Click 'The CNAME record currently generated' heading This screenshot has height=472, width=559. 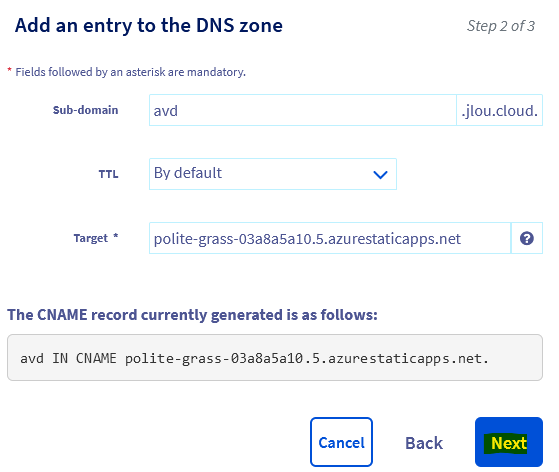click(192, 315)
